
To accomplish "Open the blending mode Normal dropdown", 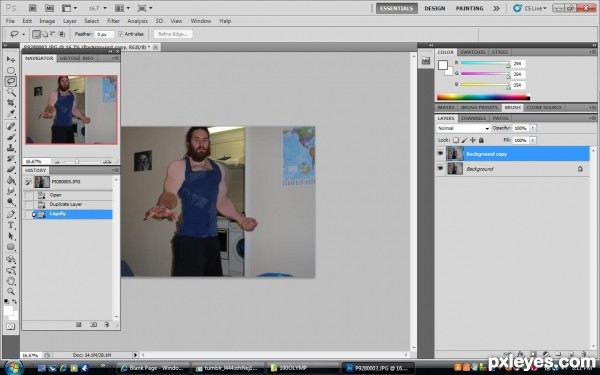I will (463, 128).
